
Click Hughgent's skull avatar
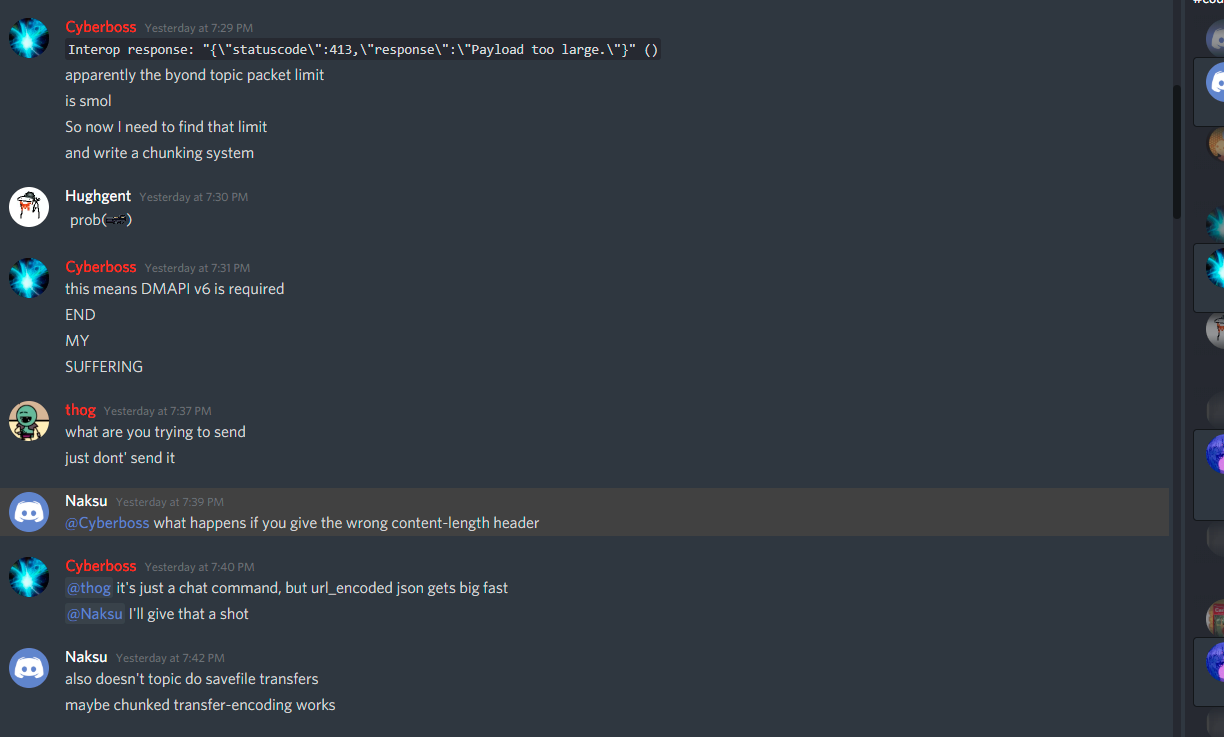[x=29, y=207]
